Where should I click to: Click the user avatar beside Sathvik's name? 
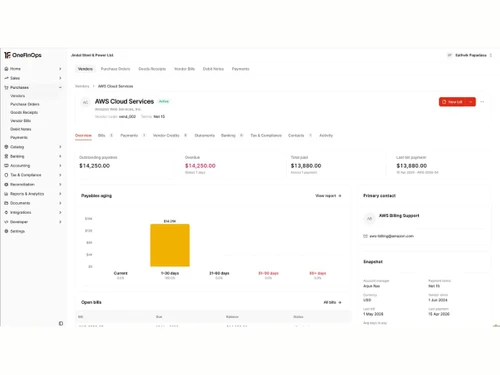(449, 55)
